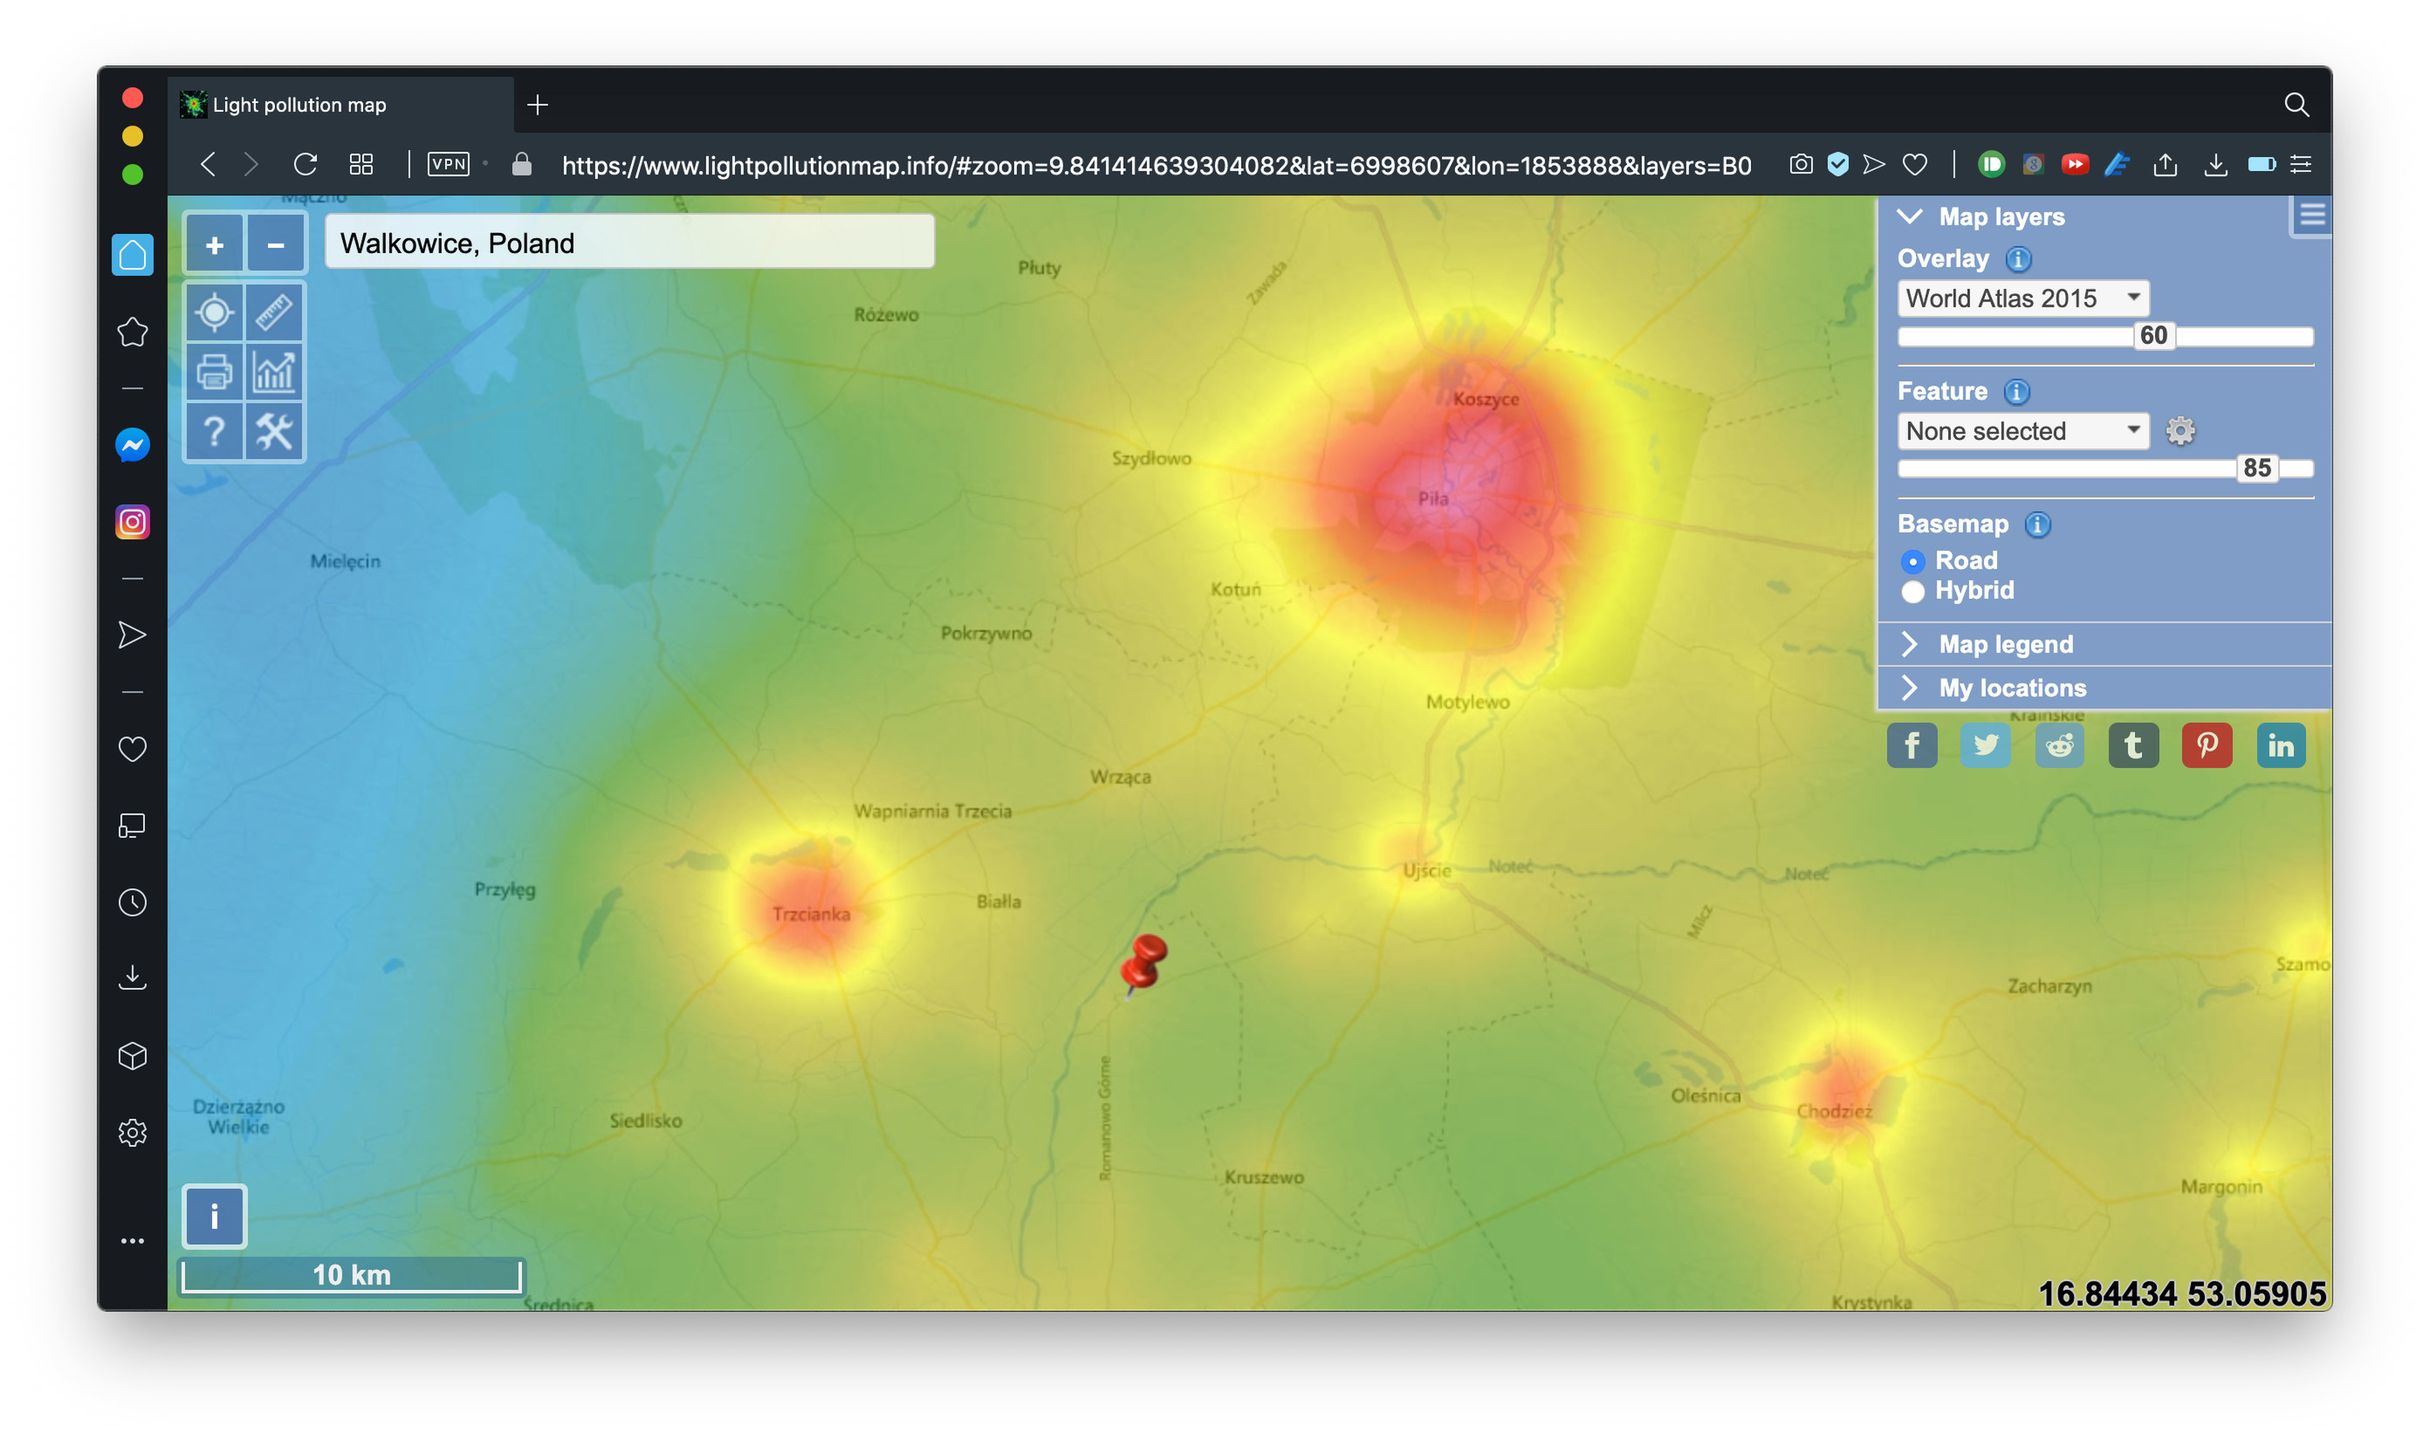Click the locate-me crosshair tool
This screenshot has height=1440, width=2430.
coord(214,313)
